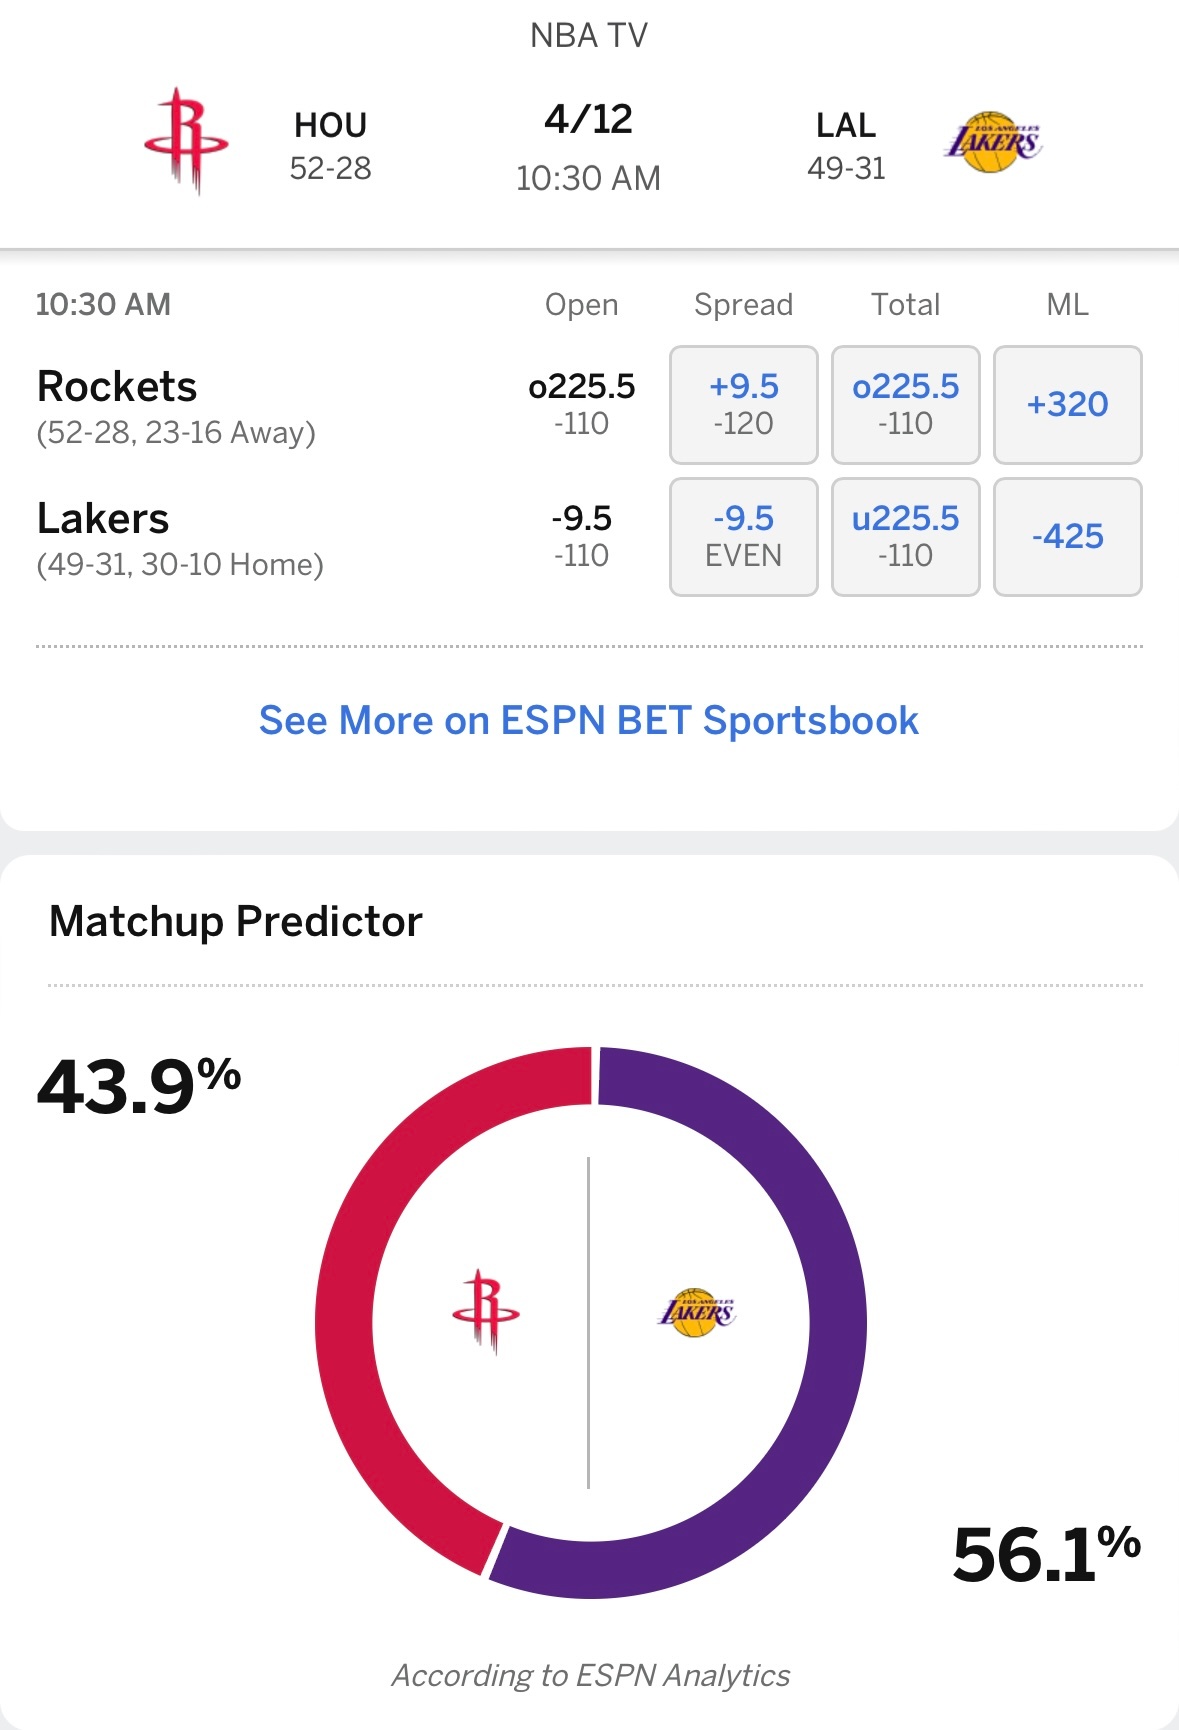
Task: Tap the 4/12 game date
Action: point(589,119)
